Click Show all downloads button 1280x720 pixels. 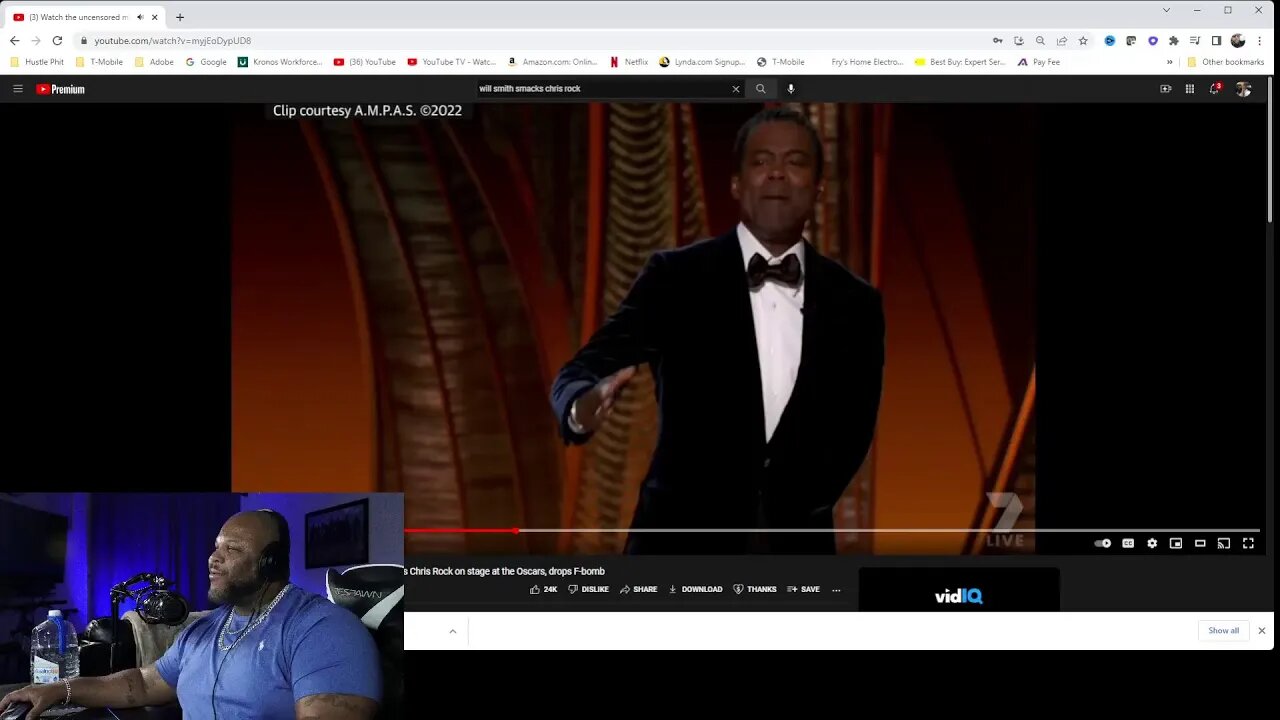1223,631
